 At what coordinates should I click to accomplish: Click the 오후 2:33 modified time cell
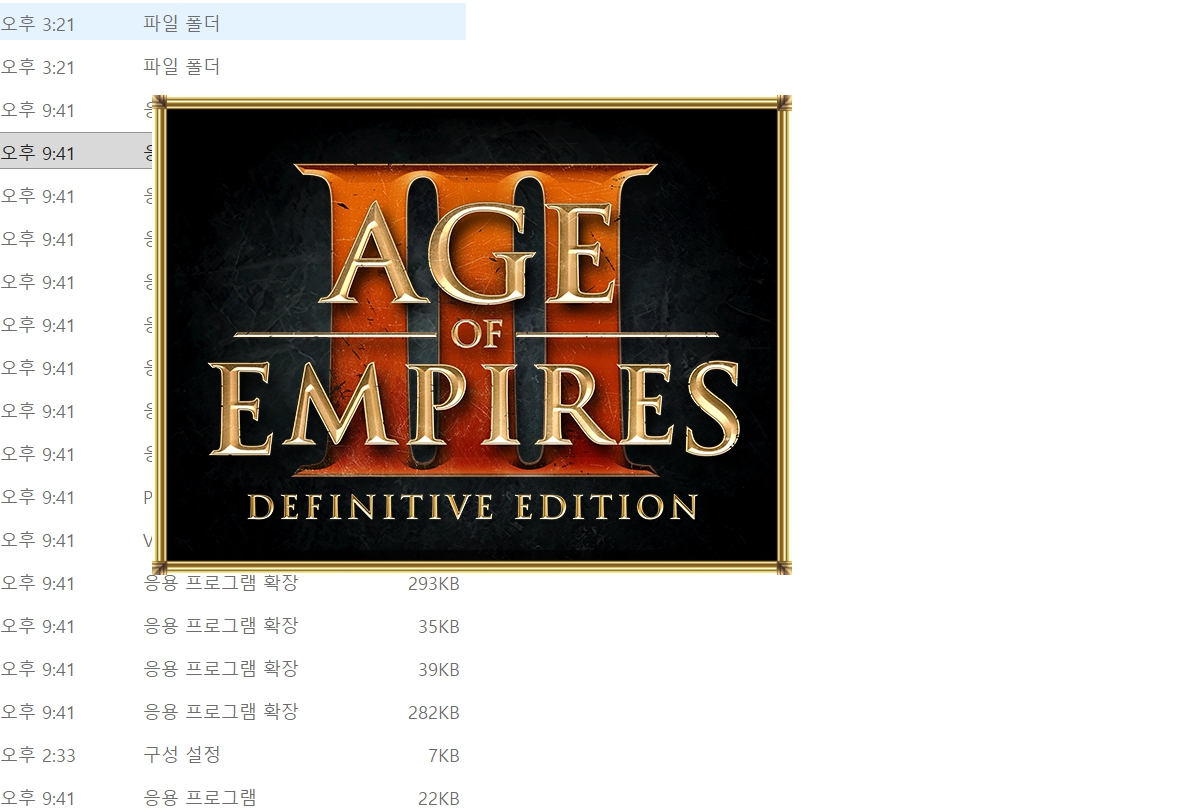[x=38, y=756]
